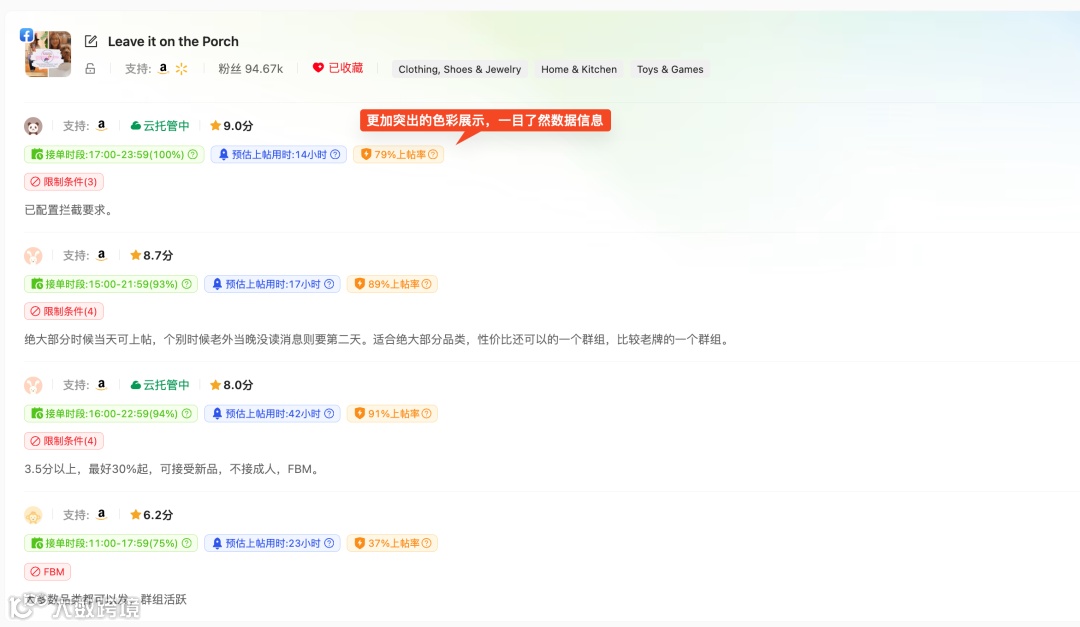Click the Walmart spark icon in the header
This screenshot has height=627, width=1080.
point(181,68)
